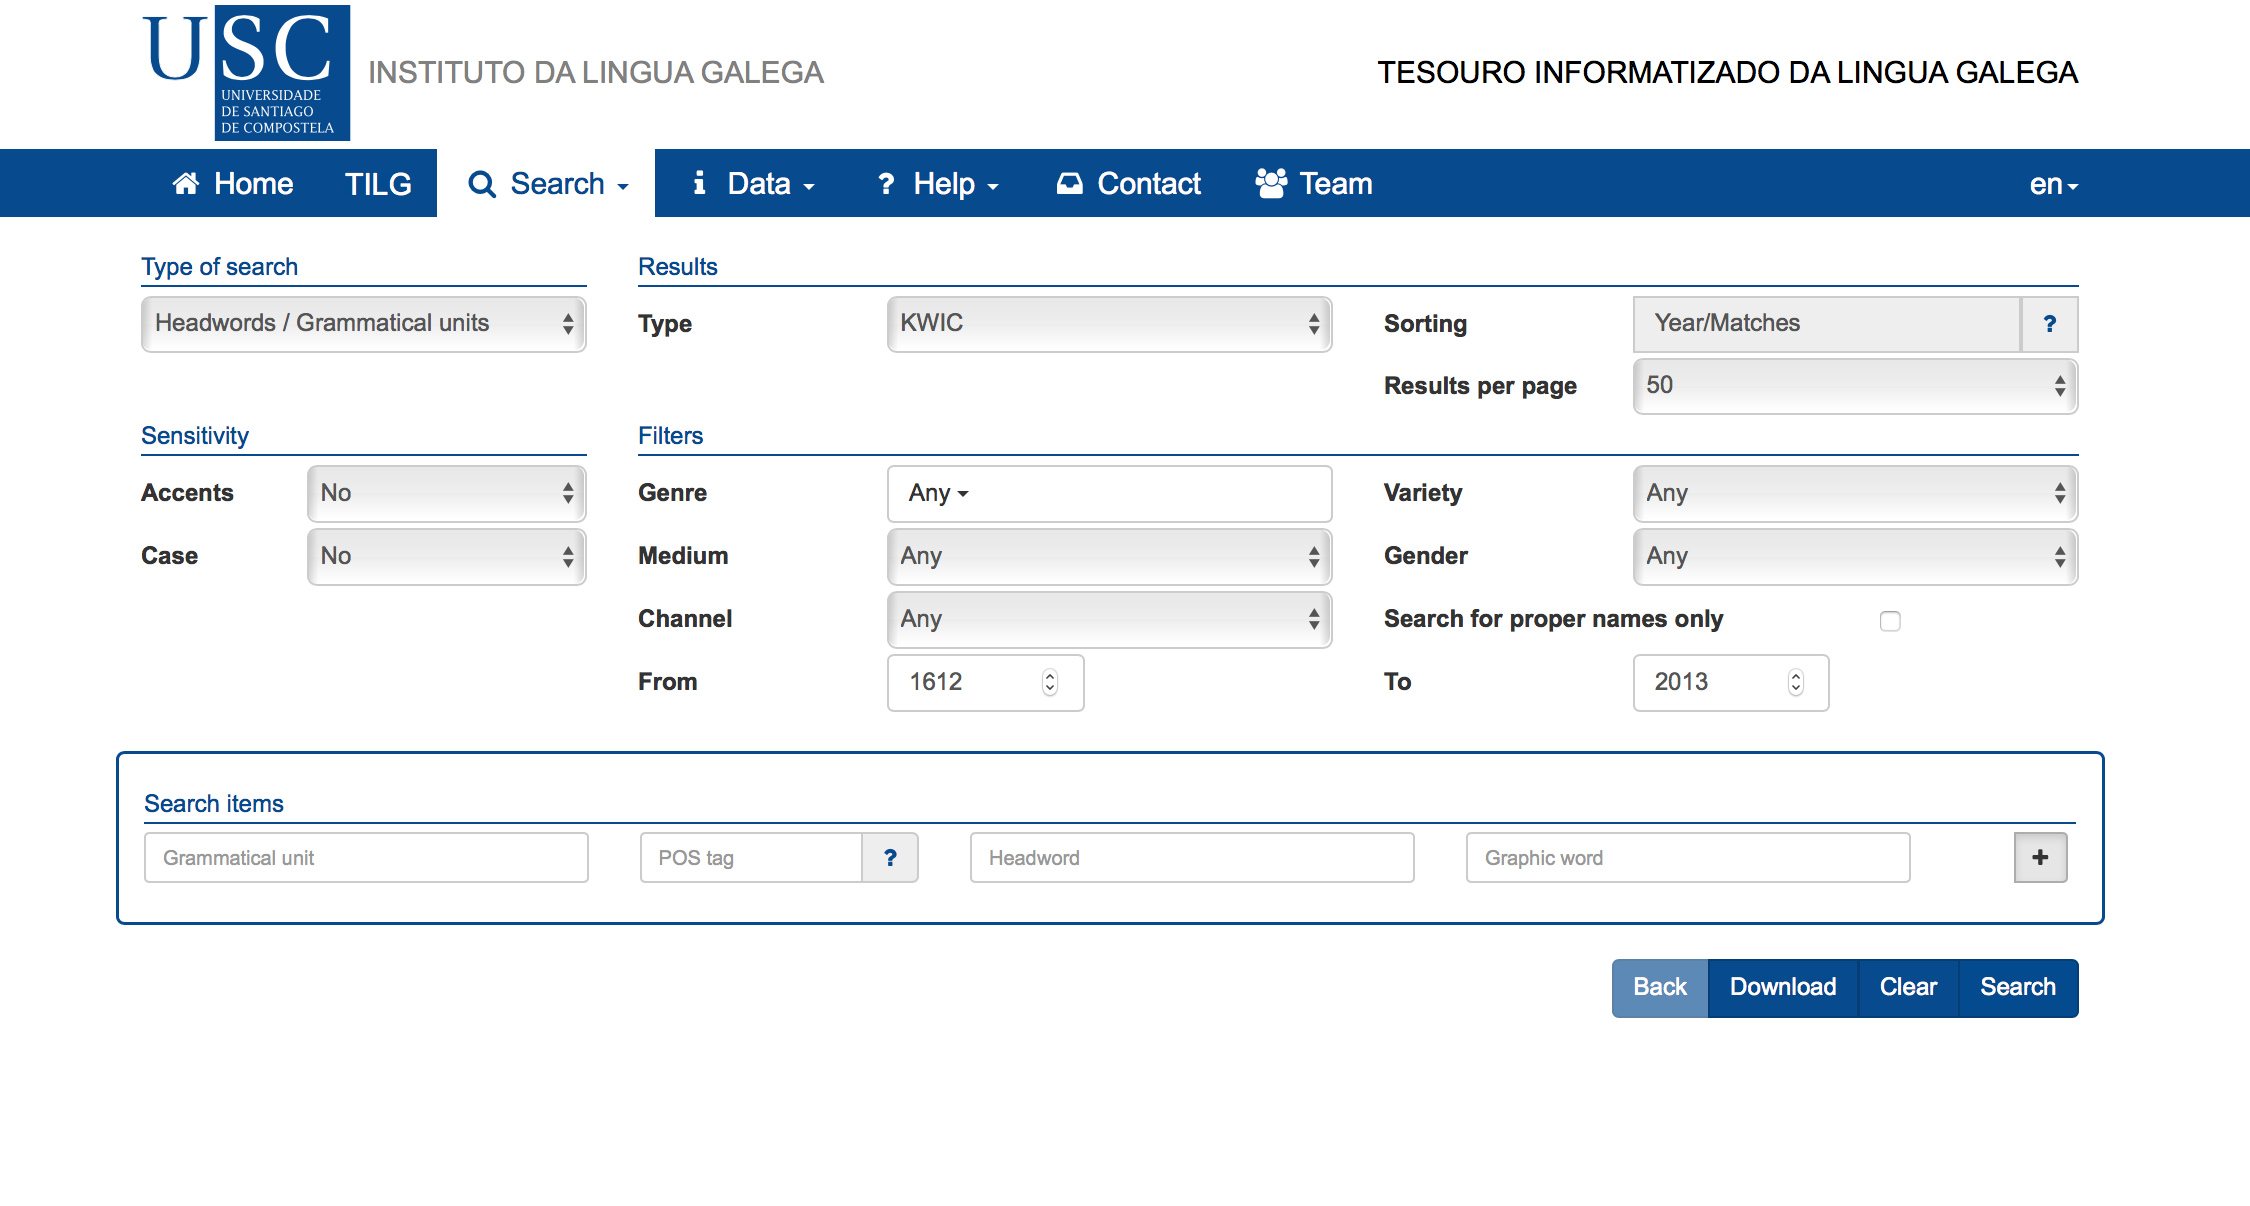The width and height of the screenshot is (2250, 1206).
Task: Click the Graphic word input field
Action: 1688,858
